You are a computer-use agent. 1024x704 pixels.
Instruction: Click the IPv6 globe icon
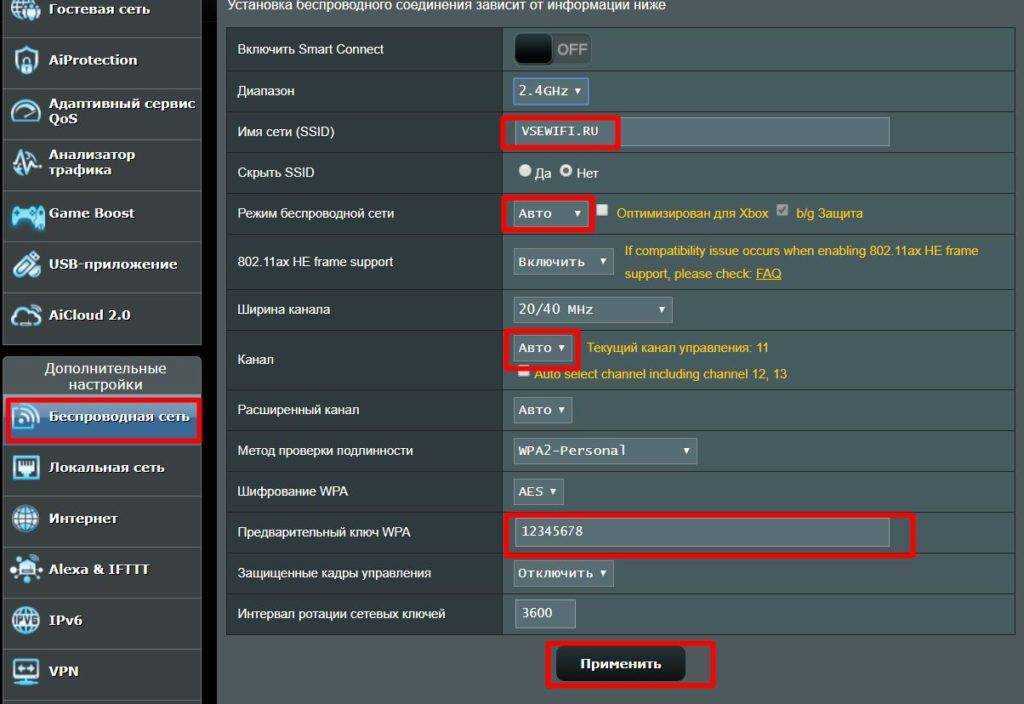point(25,620)
